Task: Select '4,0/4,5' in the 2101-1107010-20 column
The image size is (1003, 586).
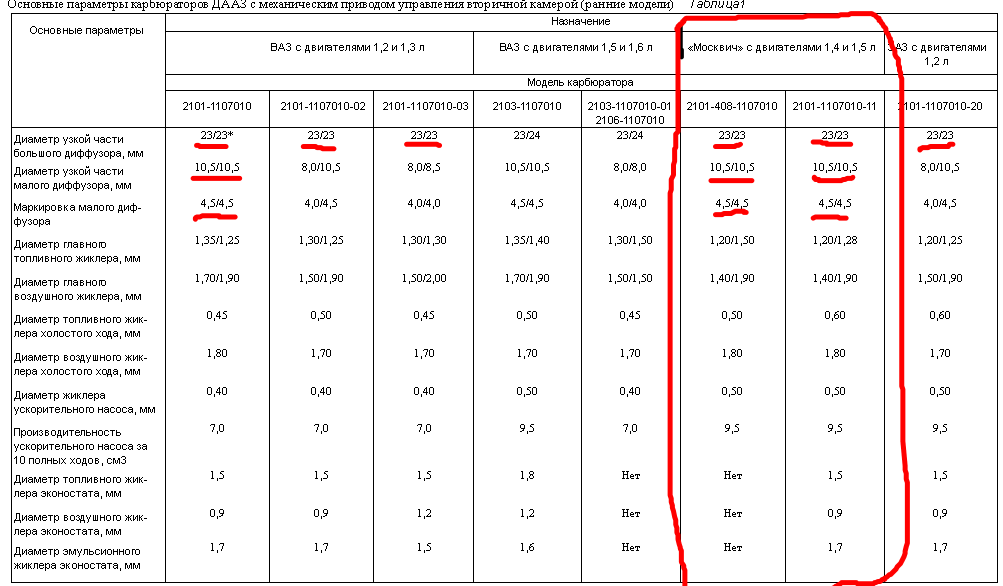Action: [940, 203]
